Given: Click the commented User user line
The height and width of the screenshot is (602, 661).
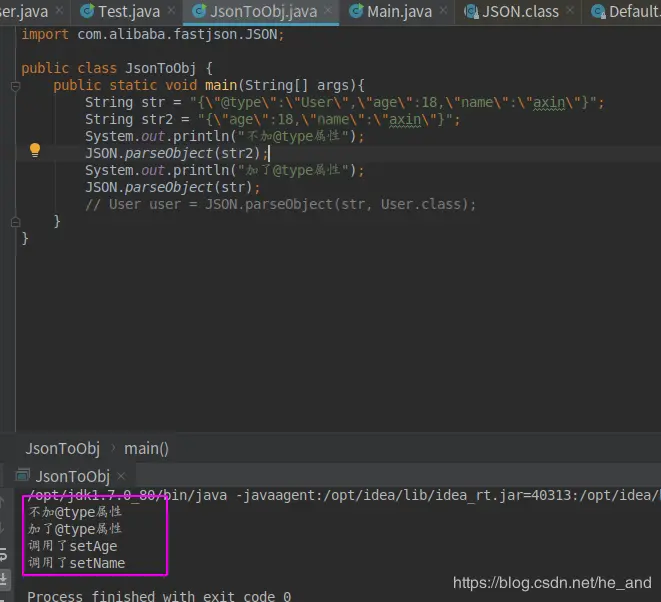Looking at the screenshot, I should tap(280, 204).
